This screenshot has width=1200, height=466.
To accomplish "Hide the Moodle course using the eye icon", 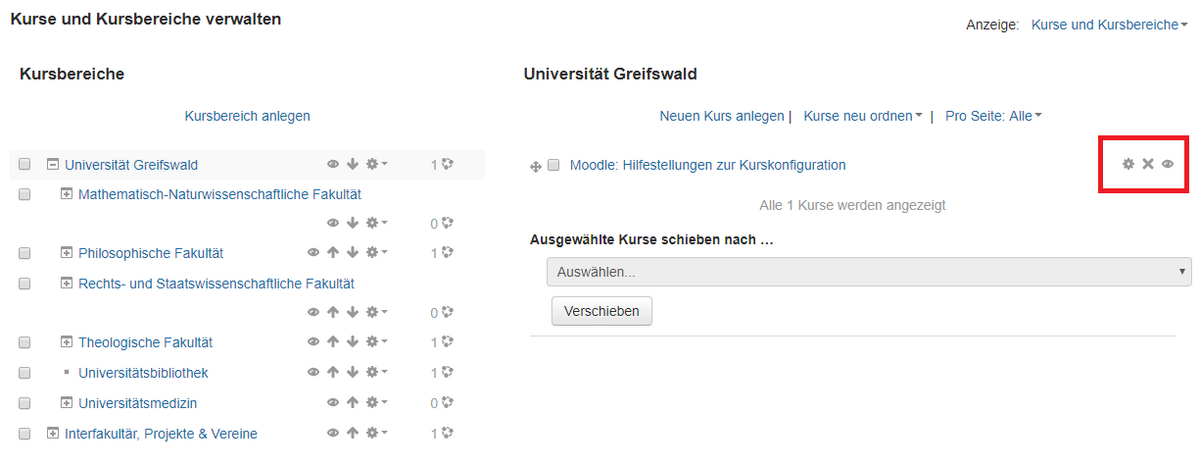I will 1167,164.
